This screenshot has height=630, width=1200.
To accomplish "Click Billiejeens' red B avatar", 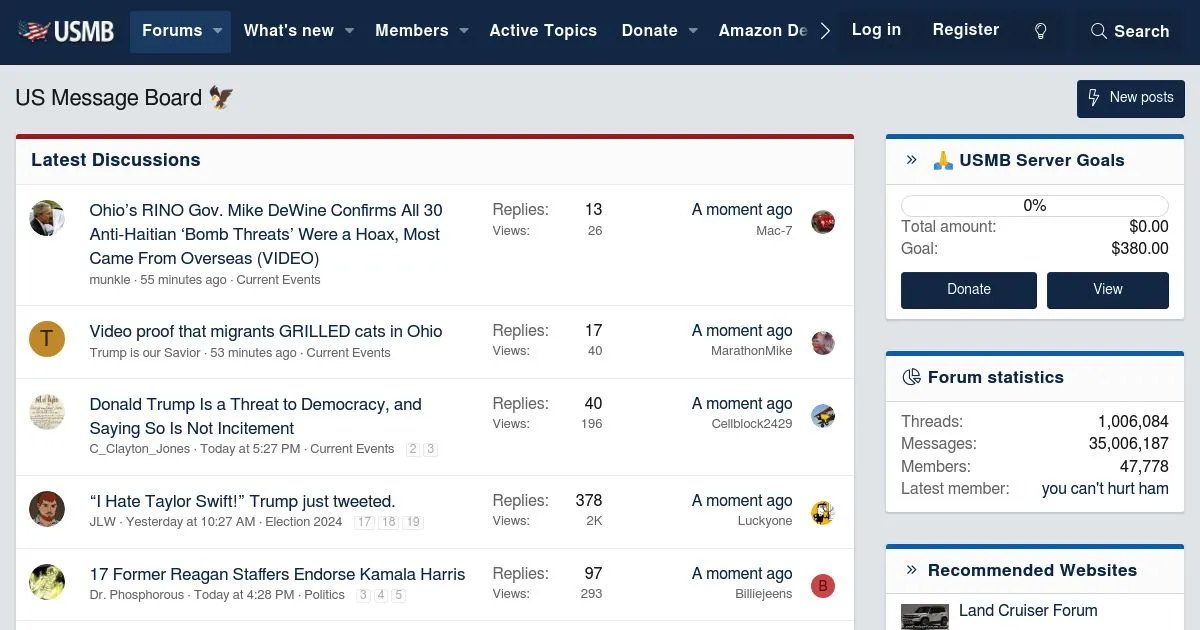I will click(822, 586).
